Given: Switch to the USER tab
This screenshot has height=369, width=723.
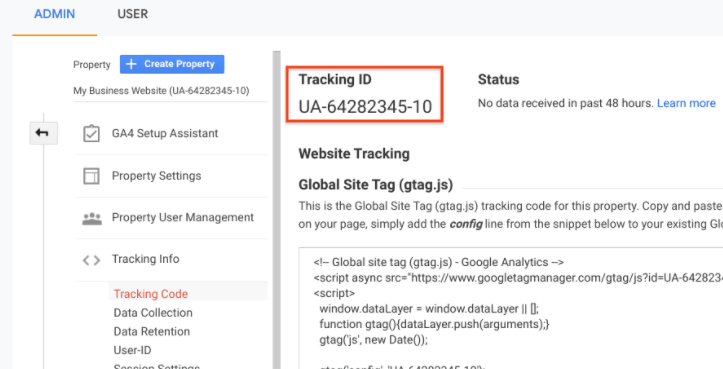Looking at the screenshot, I should [x=133, y=14].
